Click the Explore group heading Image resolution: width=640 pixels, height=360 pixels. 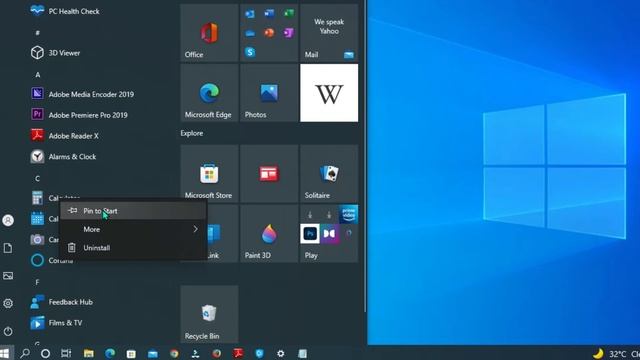point(192,133)
